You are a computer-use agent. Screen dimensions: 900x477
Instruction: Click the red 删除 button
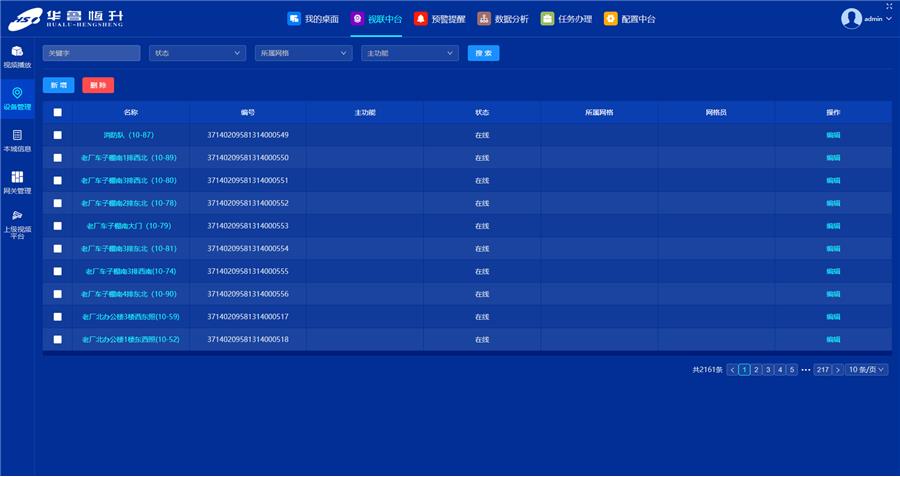98,86
